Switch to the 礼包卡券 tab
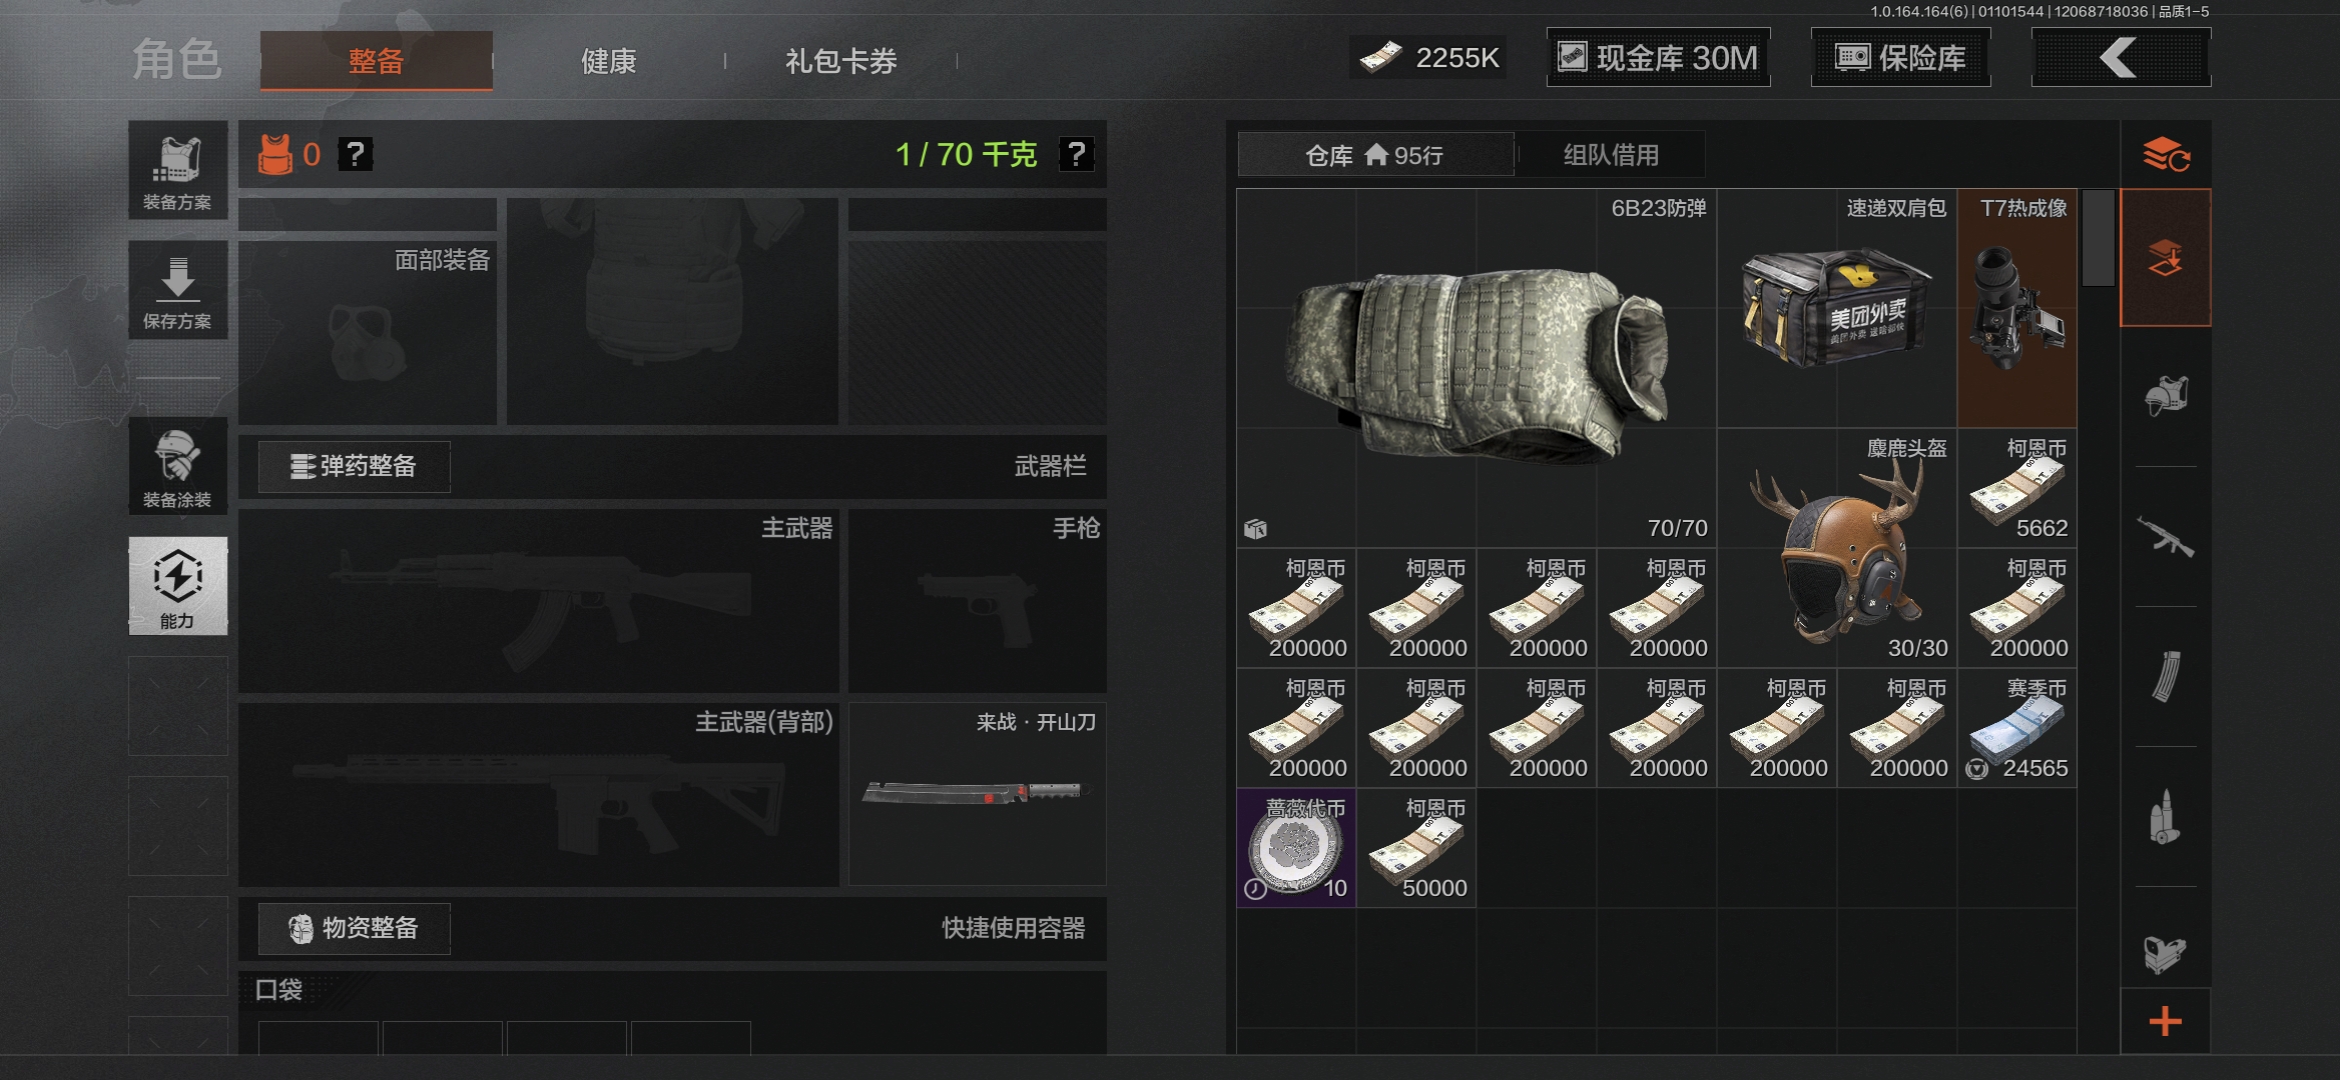The image size is (2340, 1080). pyautogui.click(x=841, y=61)
